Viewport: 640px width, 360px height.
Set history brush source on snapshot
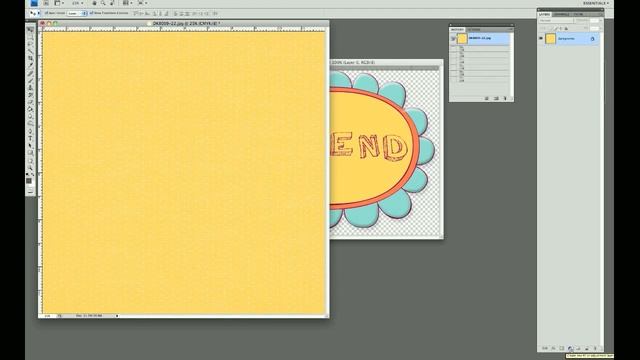pos(453,38)
